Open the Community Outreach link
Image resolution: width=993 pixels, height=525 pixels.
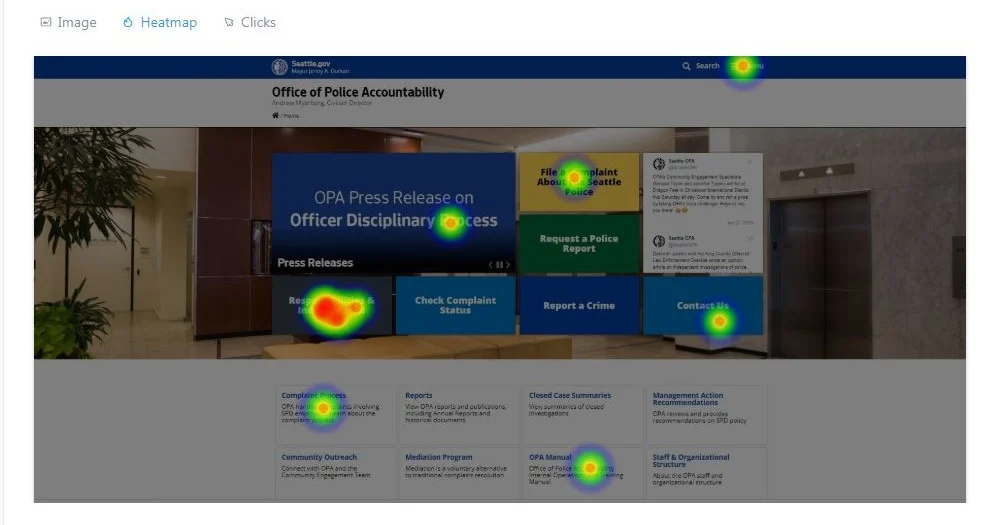tap(319, 457)
